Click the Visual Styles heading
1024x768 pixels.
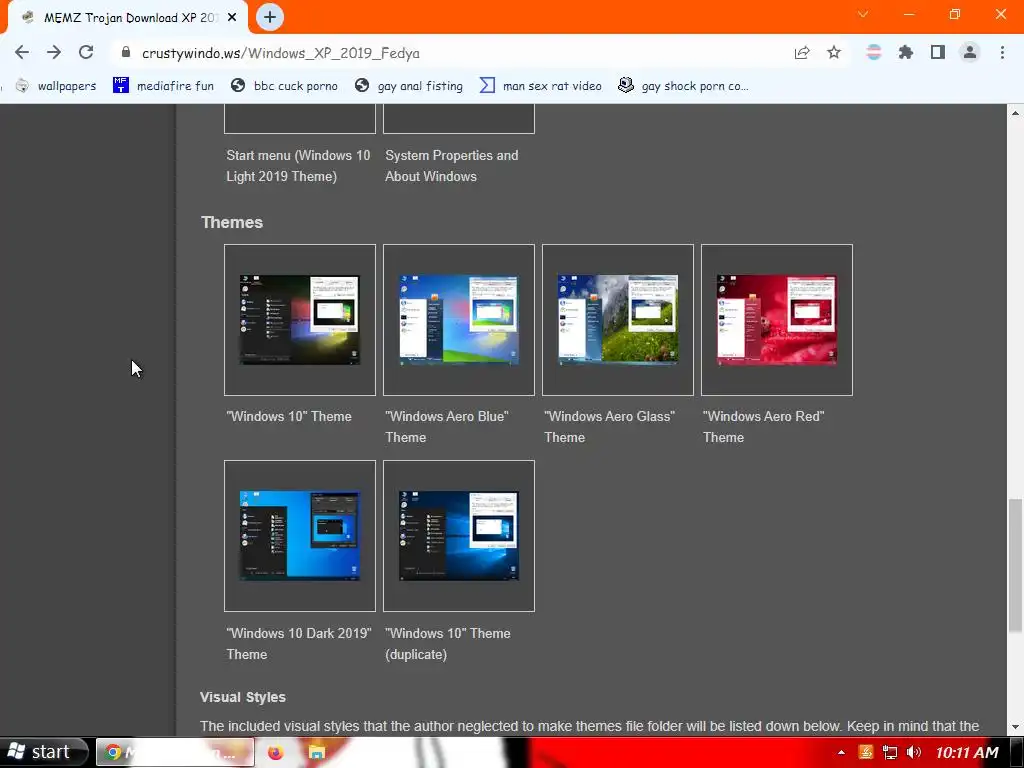[243, 697]
